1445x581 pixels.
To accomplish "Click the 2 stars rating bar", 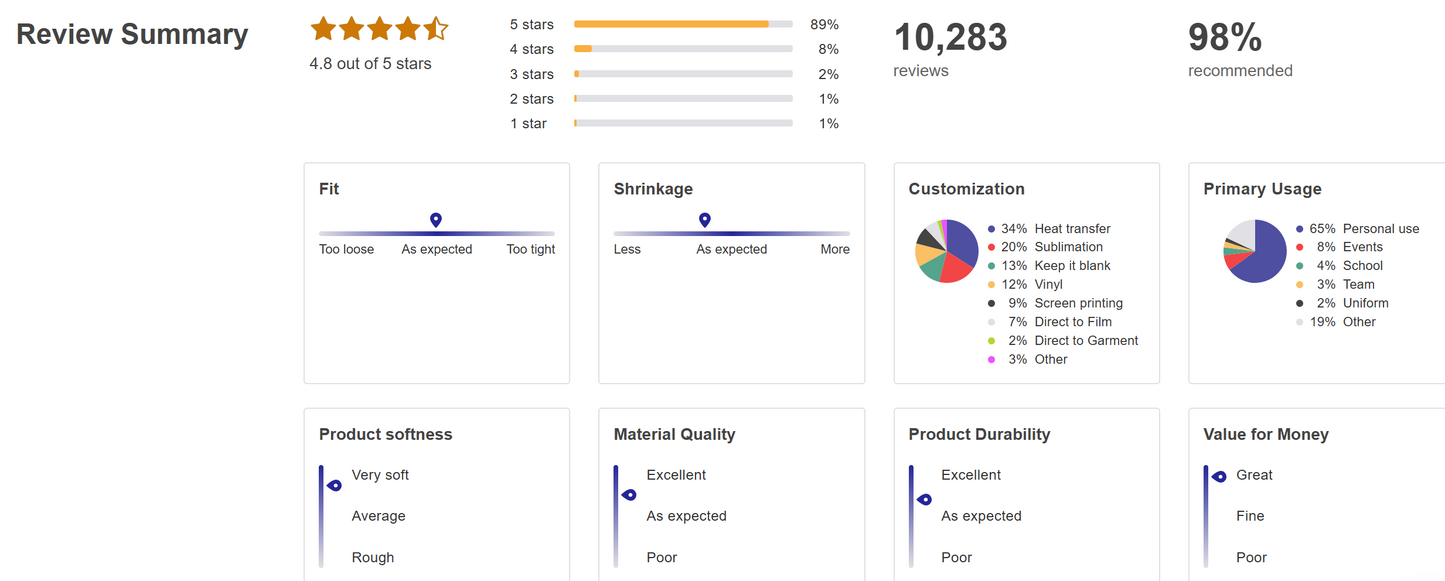I will pos(683,98).
